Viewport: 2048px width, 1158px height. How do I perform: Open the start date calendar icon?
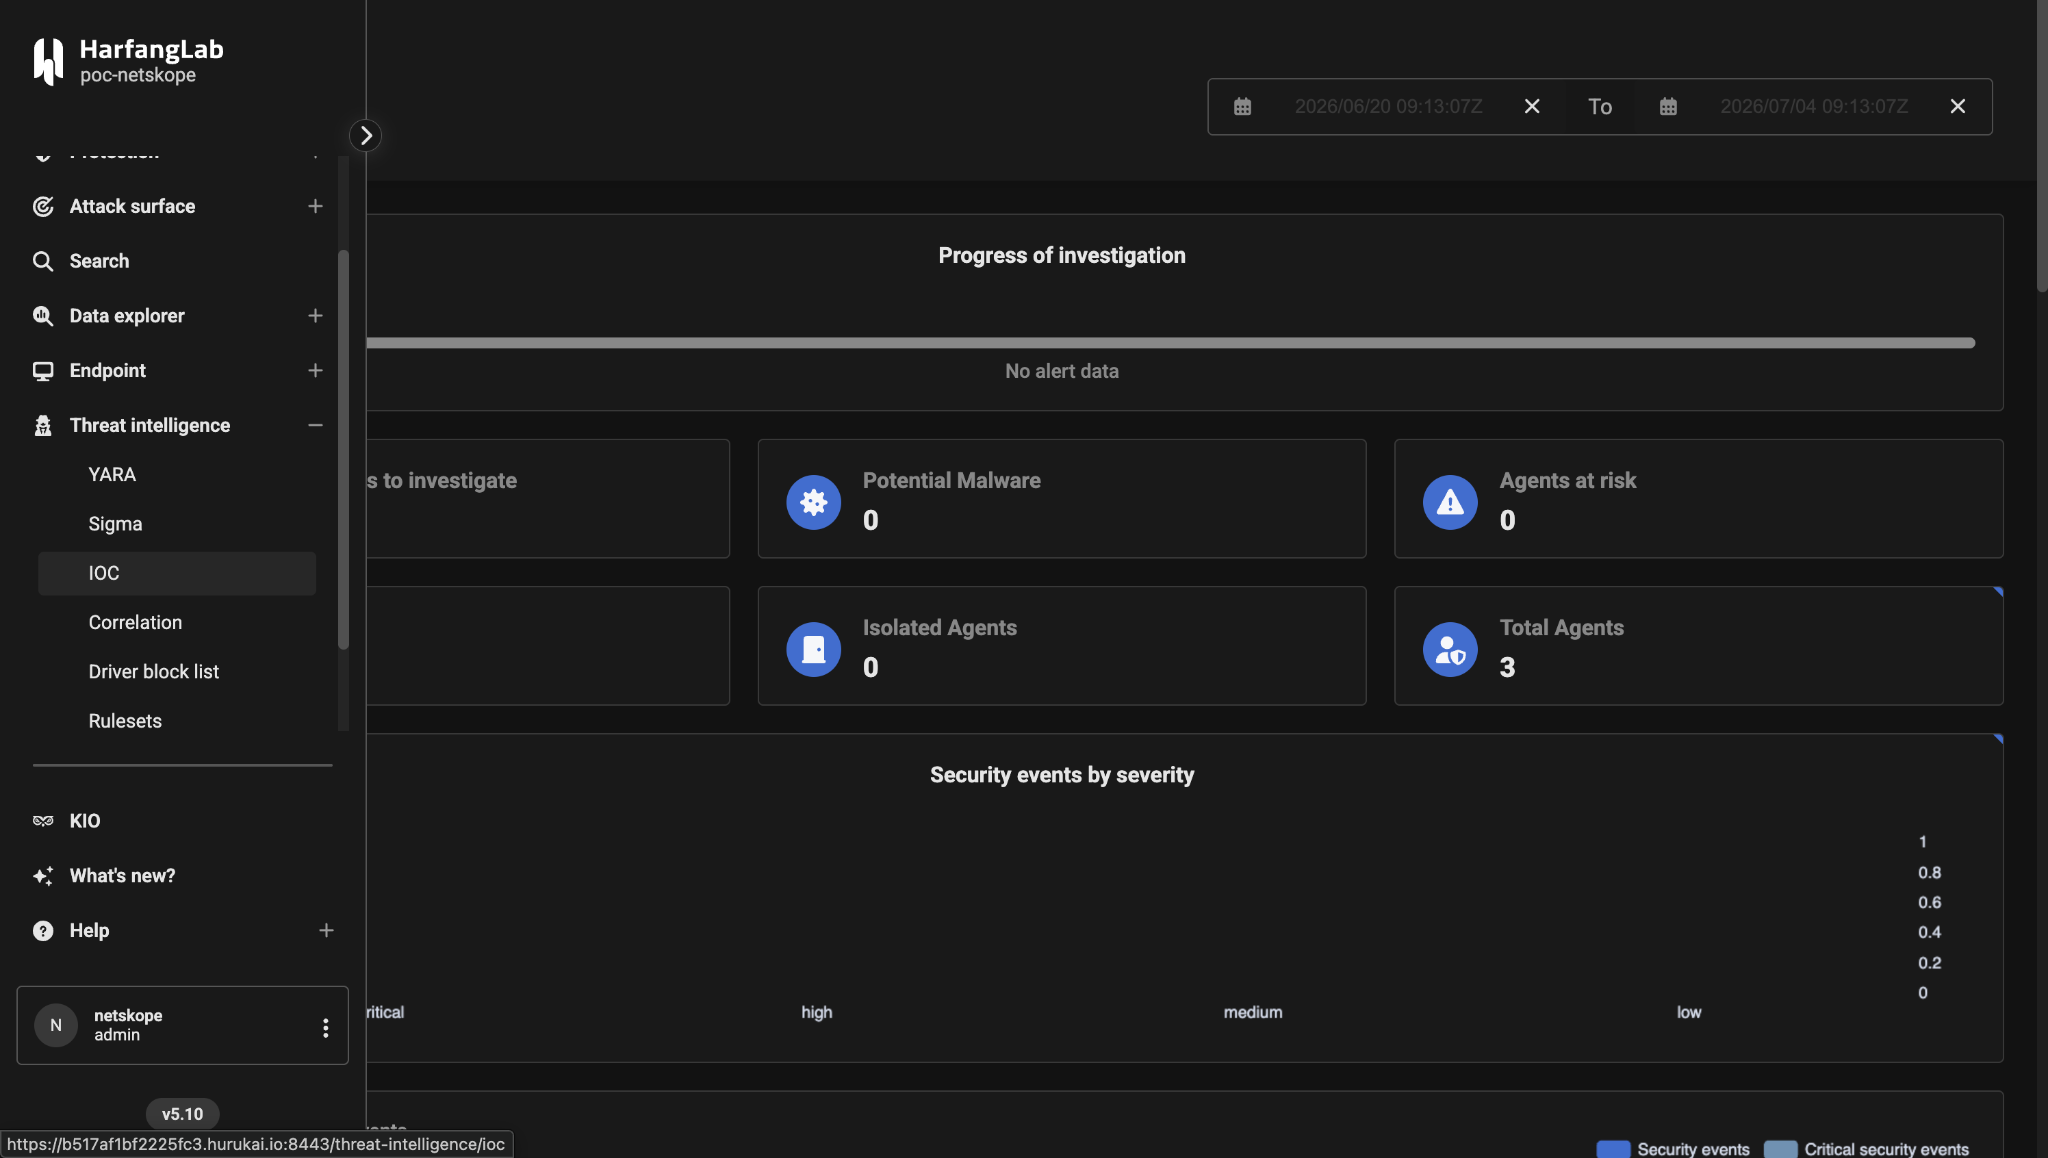click(1242, 106)
